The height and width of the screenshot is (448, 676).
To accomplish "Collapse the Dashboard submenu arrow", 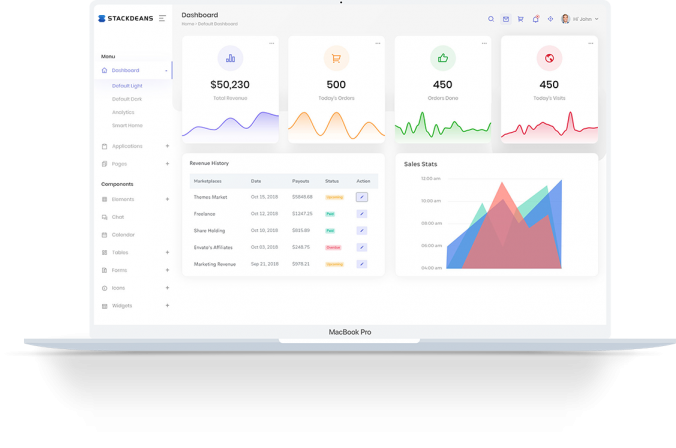I will [166, 71].
